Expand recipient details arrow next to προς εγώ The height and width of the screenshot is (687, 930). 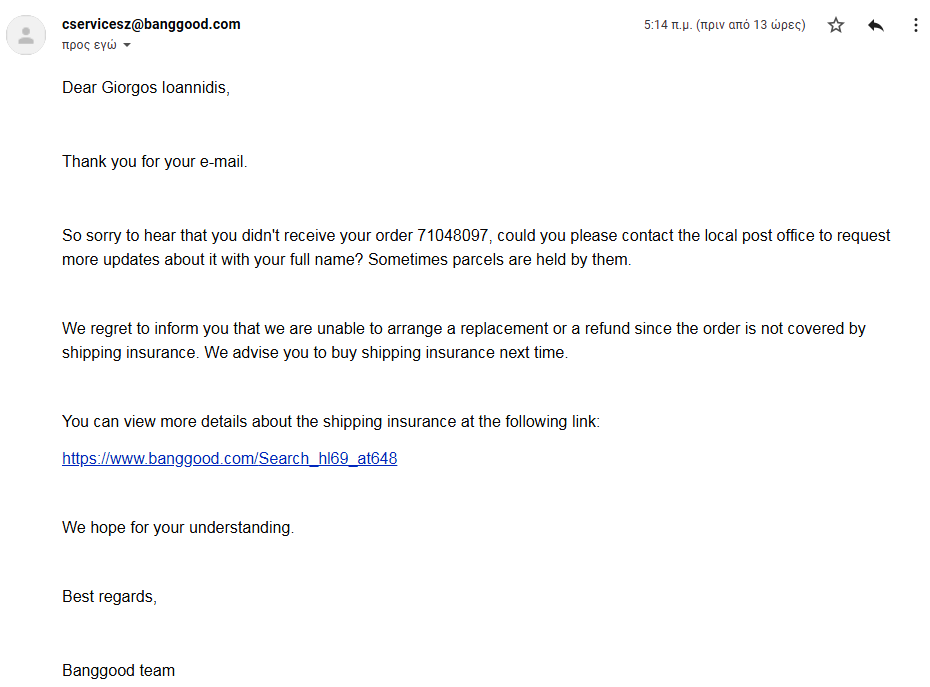(x=127, y=45)
